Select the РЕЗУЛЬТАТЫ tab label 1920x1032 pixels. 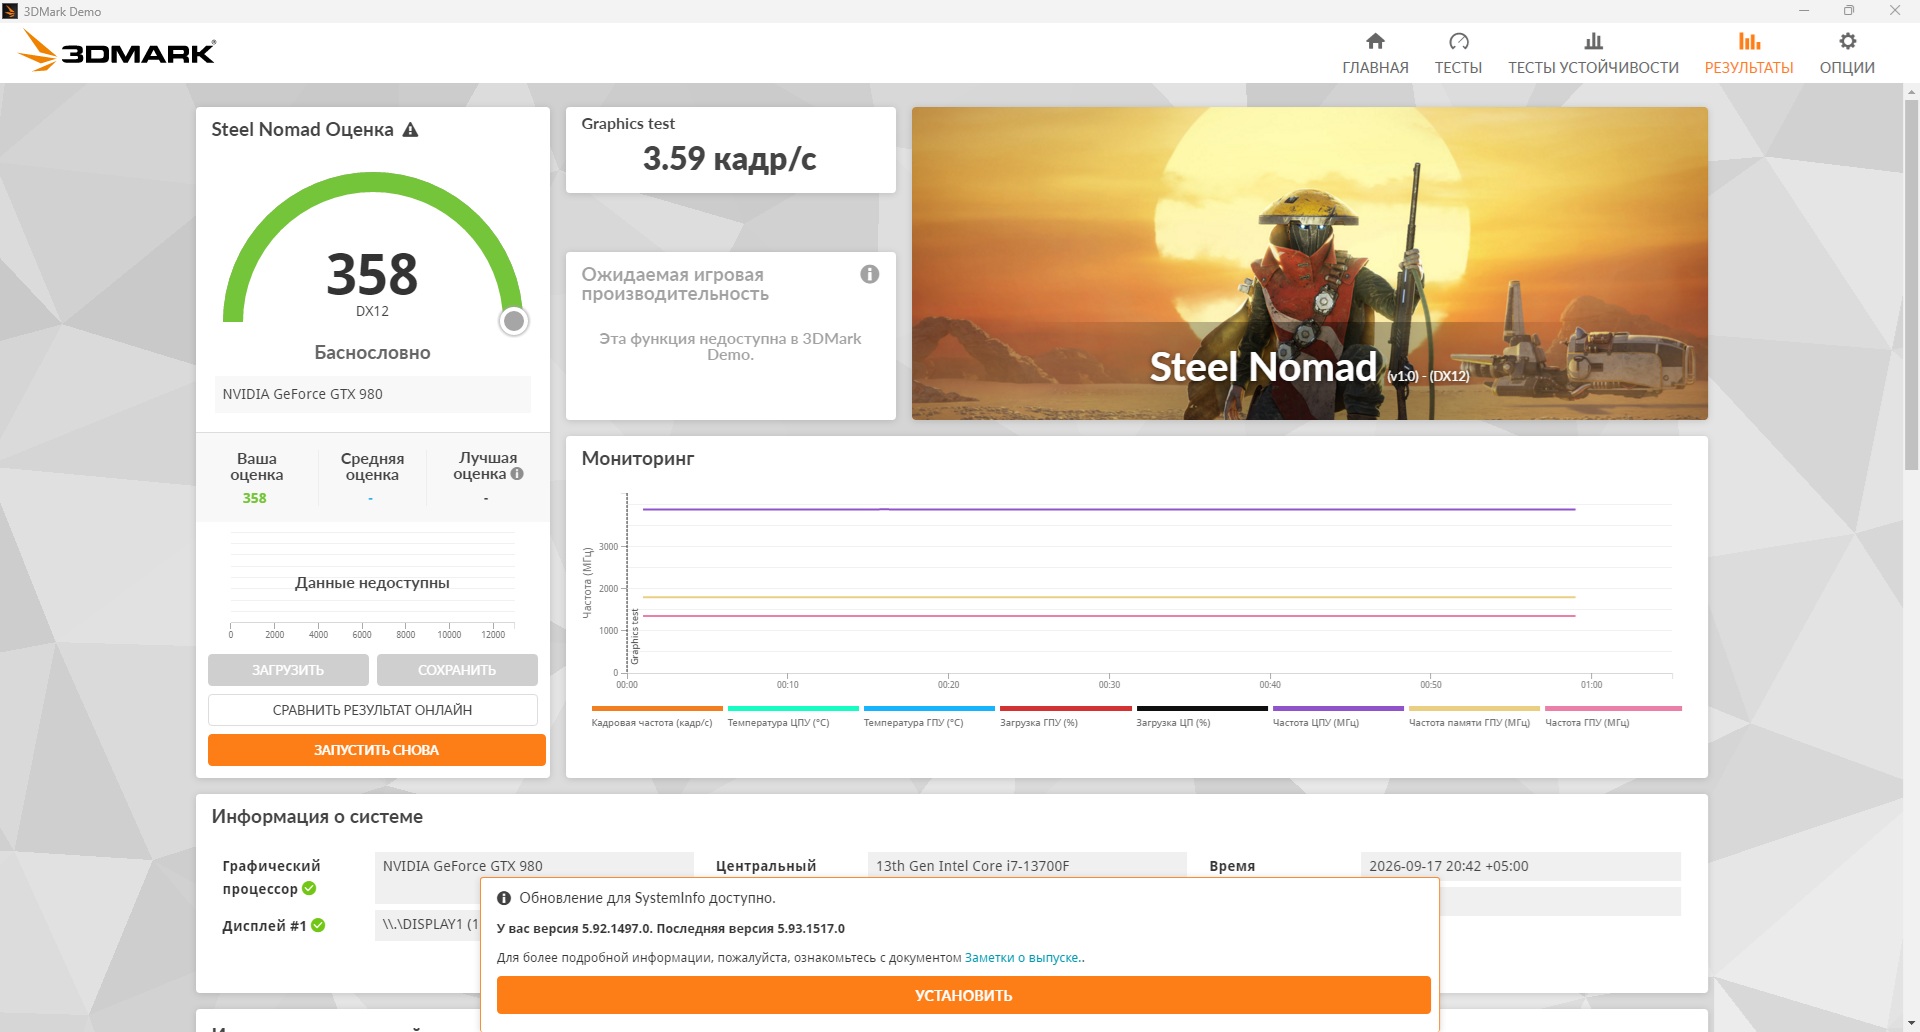point(1749,68)
